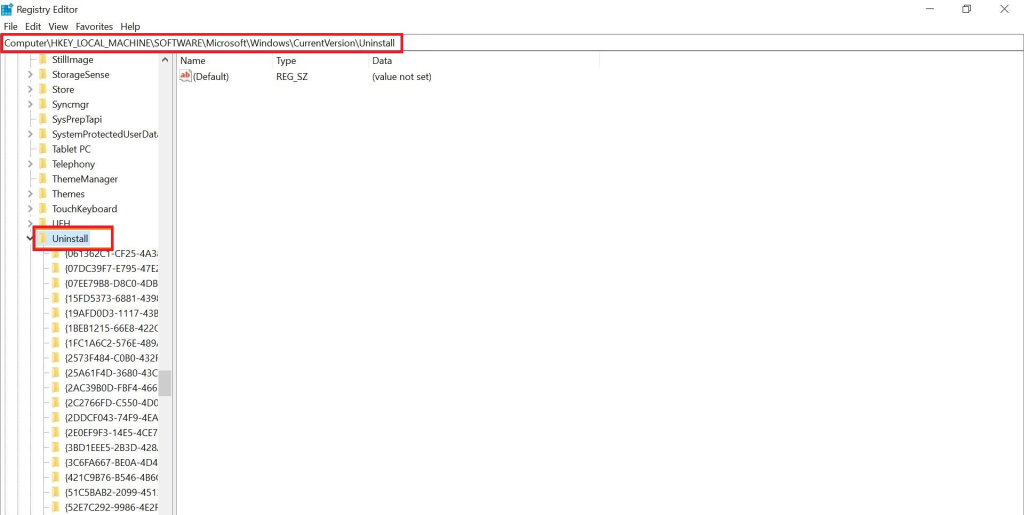Select the {2E0EF9F3-14E5 subkey label
1024x515 pixels.
(x=111, y=432)
